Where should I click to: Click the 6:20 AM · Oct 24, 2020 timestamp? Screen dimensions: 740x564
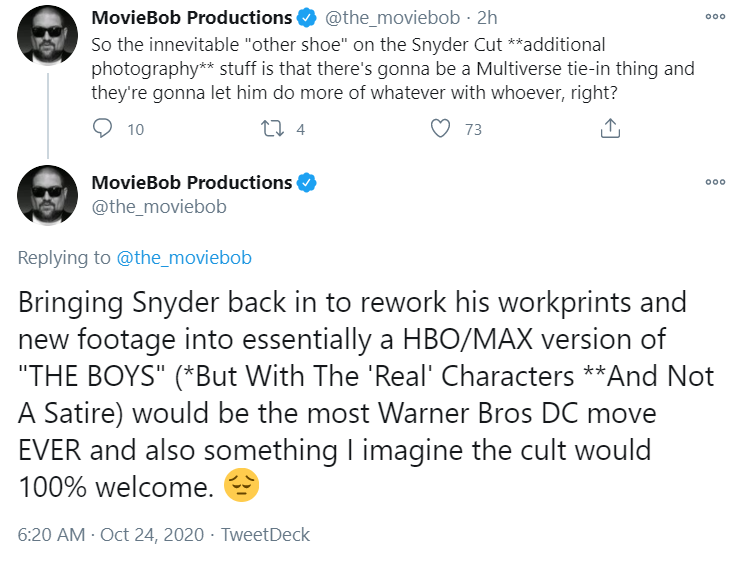point(110,535)
